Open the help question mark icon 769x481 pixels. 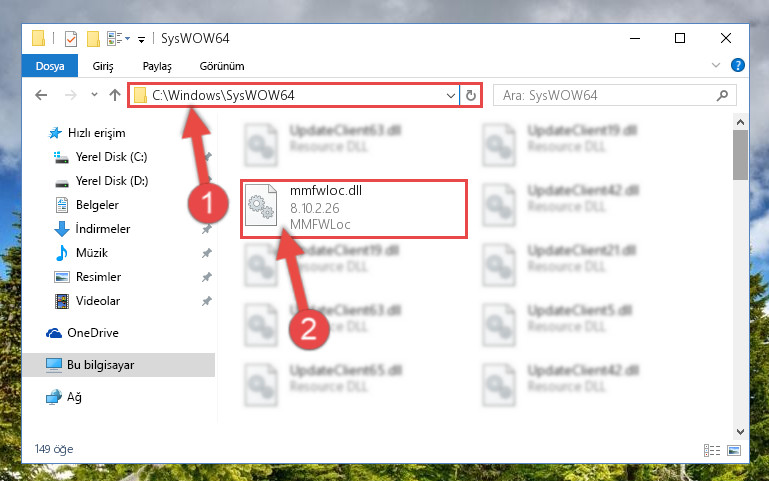[737, 65]
